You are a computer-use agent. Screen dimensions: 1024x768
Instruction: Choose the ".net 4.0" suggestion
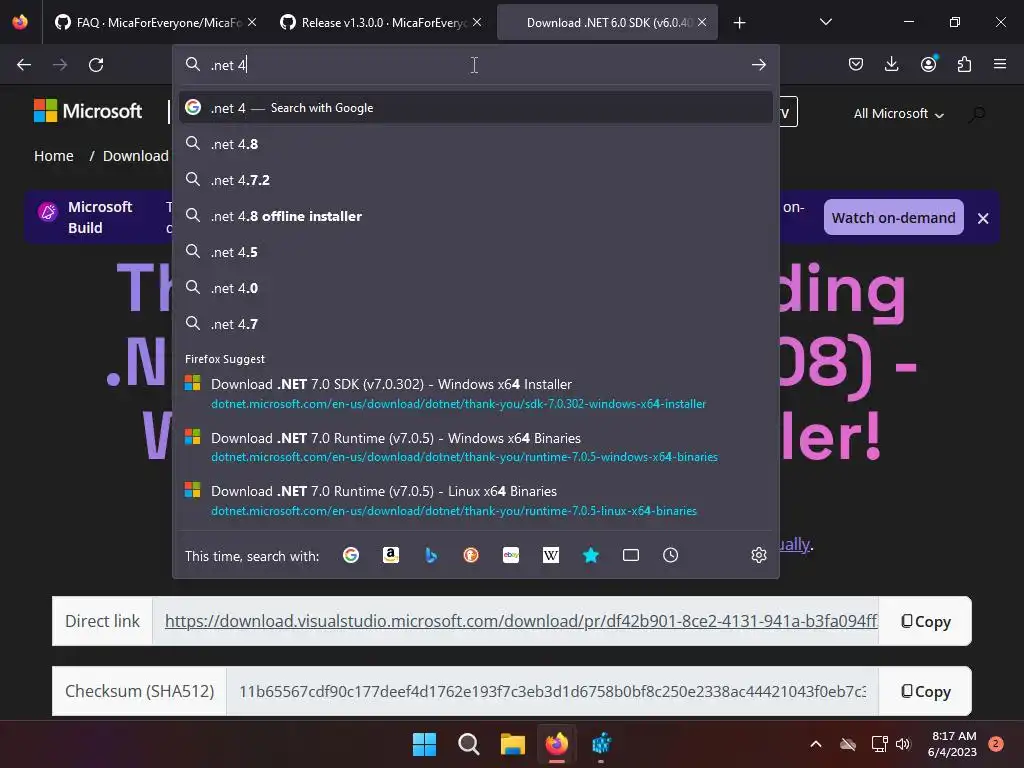point(475,288)
